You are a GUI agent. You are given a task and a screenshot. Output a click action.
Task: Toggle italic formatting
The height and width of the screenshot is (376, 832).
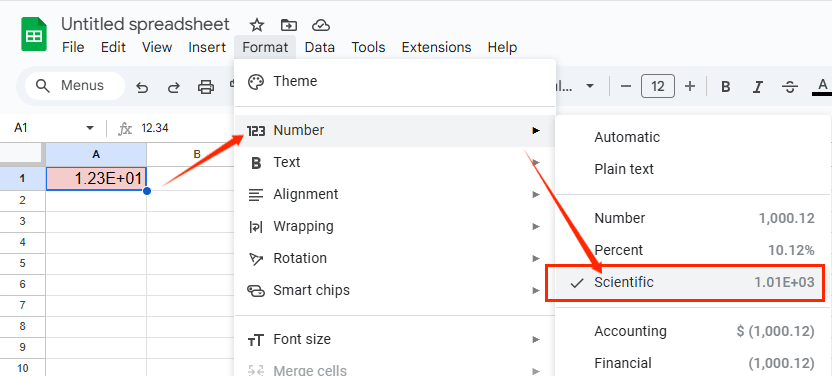pyautogui.click(x=758, y=86)
